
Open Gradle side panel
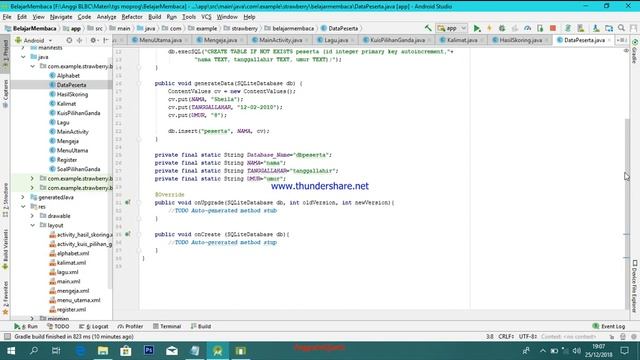(635, 51)
